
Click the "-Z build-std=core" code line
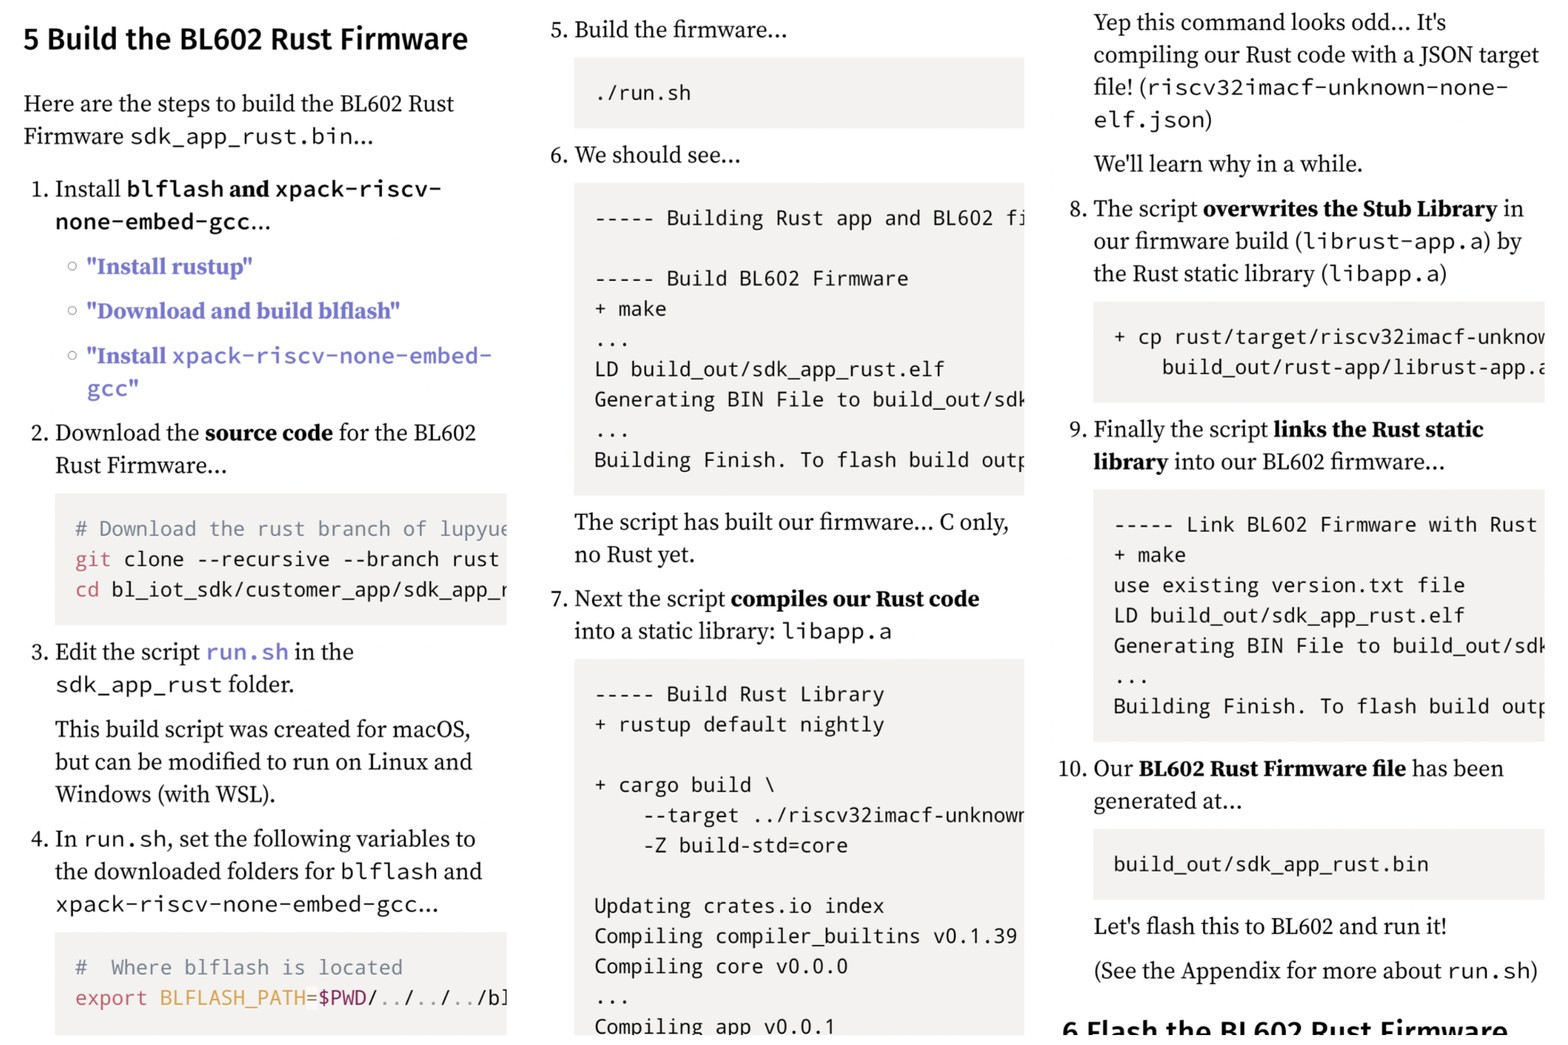[745, 846]
